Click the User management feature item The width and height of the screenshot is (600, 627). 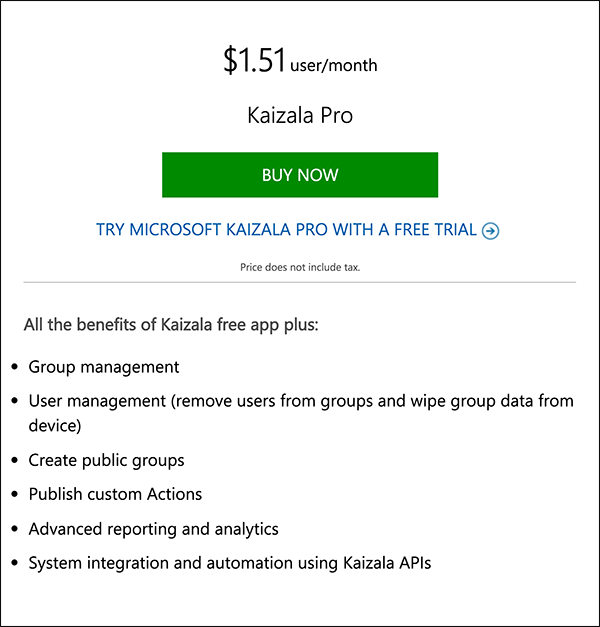tap(301, 413)
